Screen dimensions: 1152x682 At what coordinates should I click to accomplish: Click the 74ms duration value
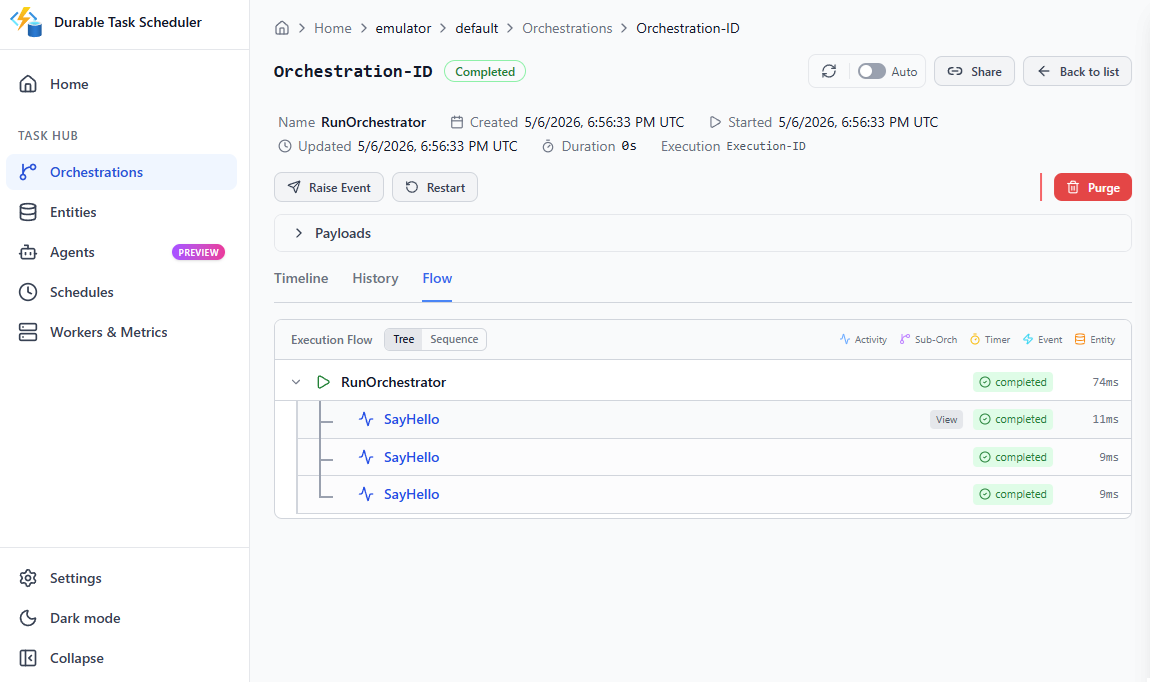pyautogui.click(x=1105, y=382)
